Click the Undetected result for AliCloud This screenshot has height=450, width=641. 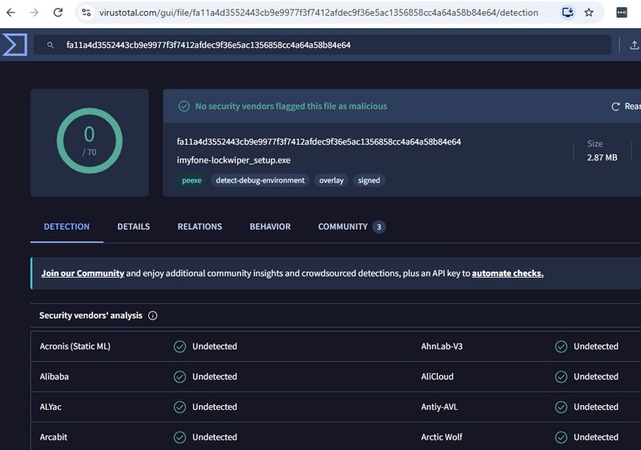(x=596, y=377)
